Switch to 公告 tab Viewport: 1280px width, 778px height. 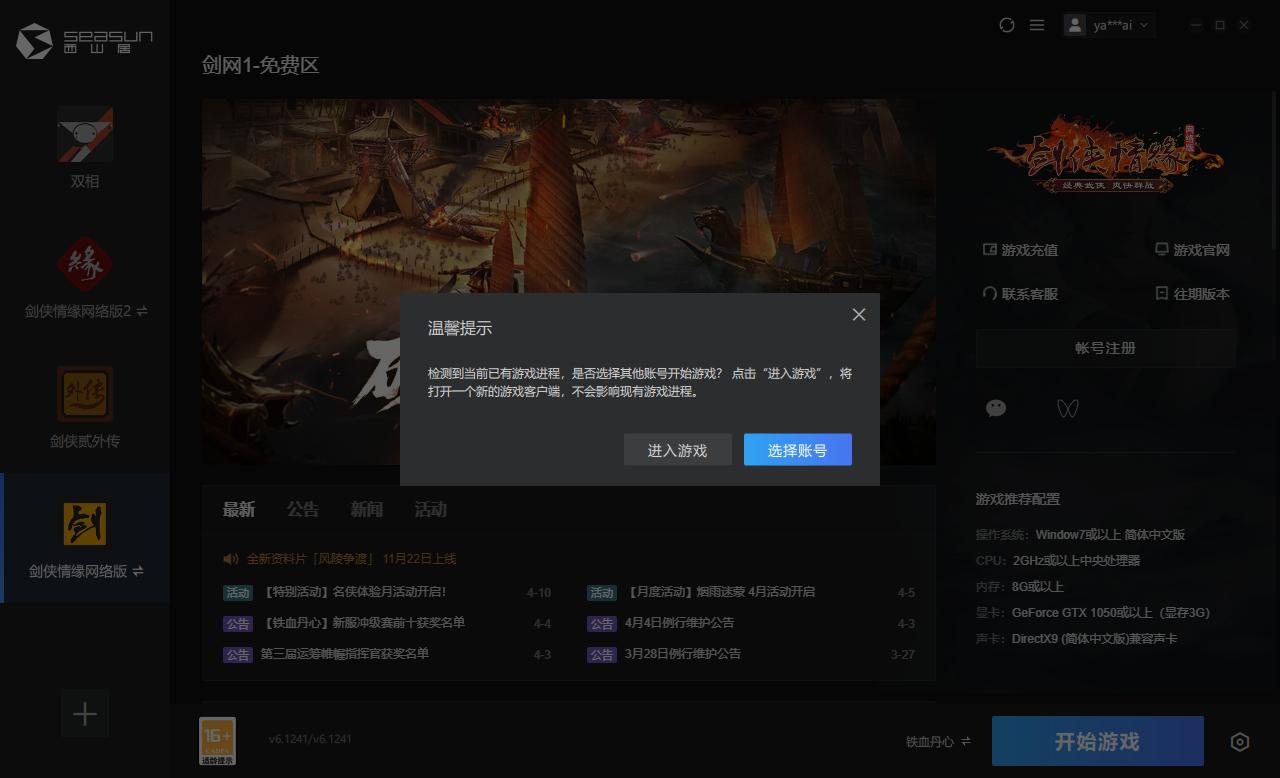click(303, 510)
